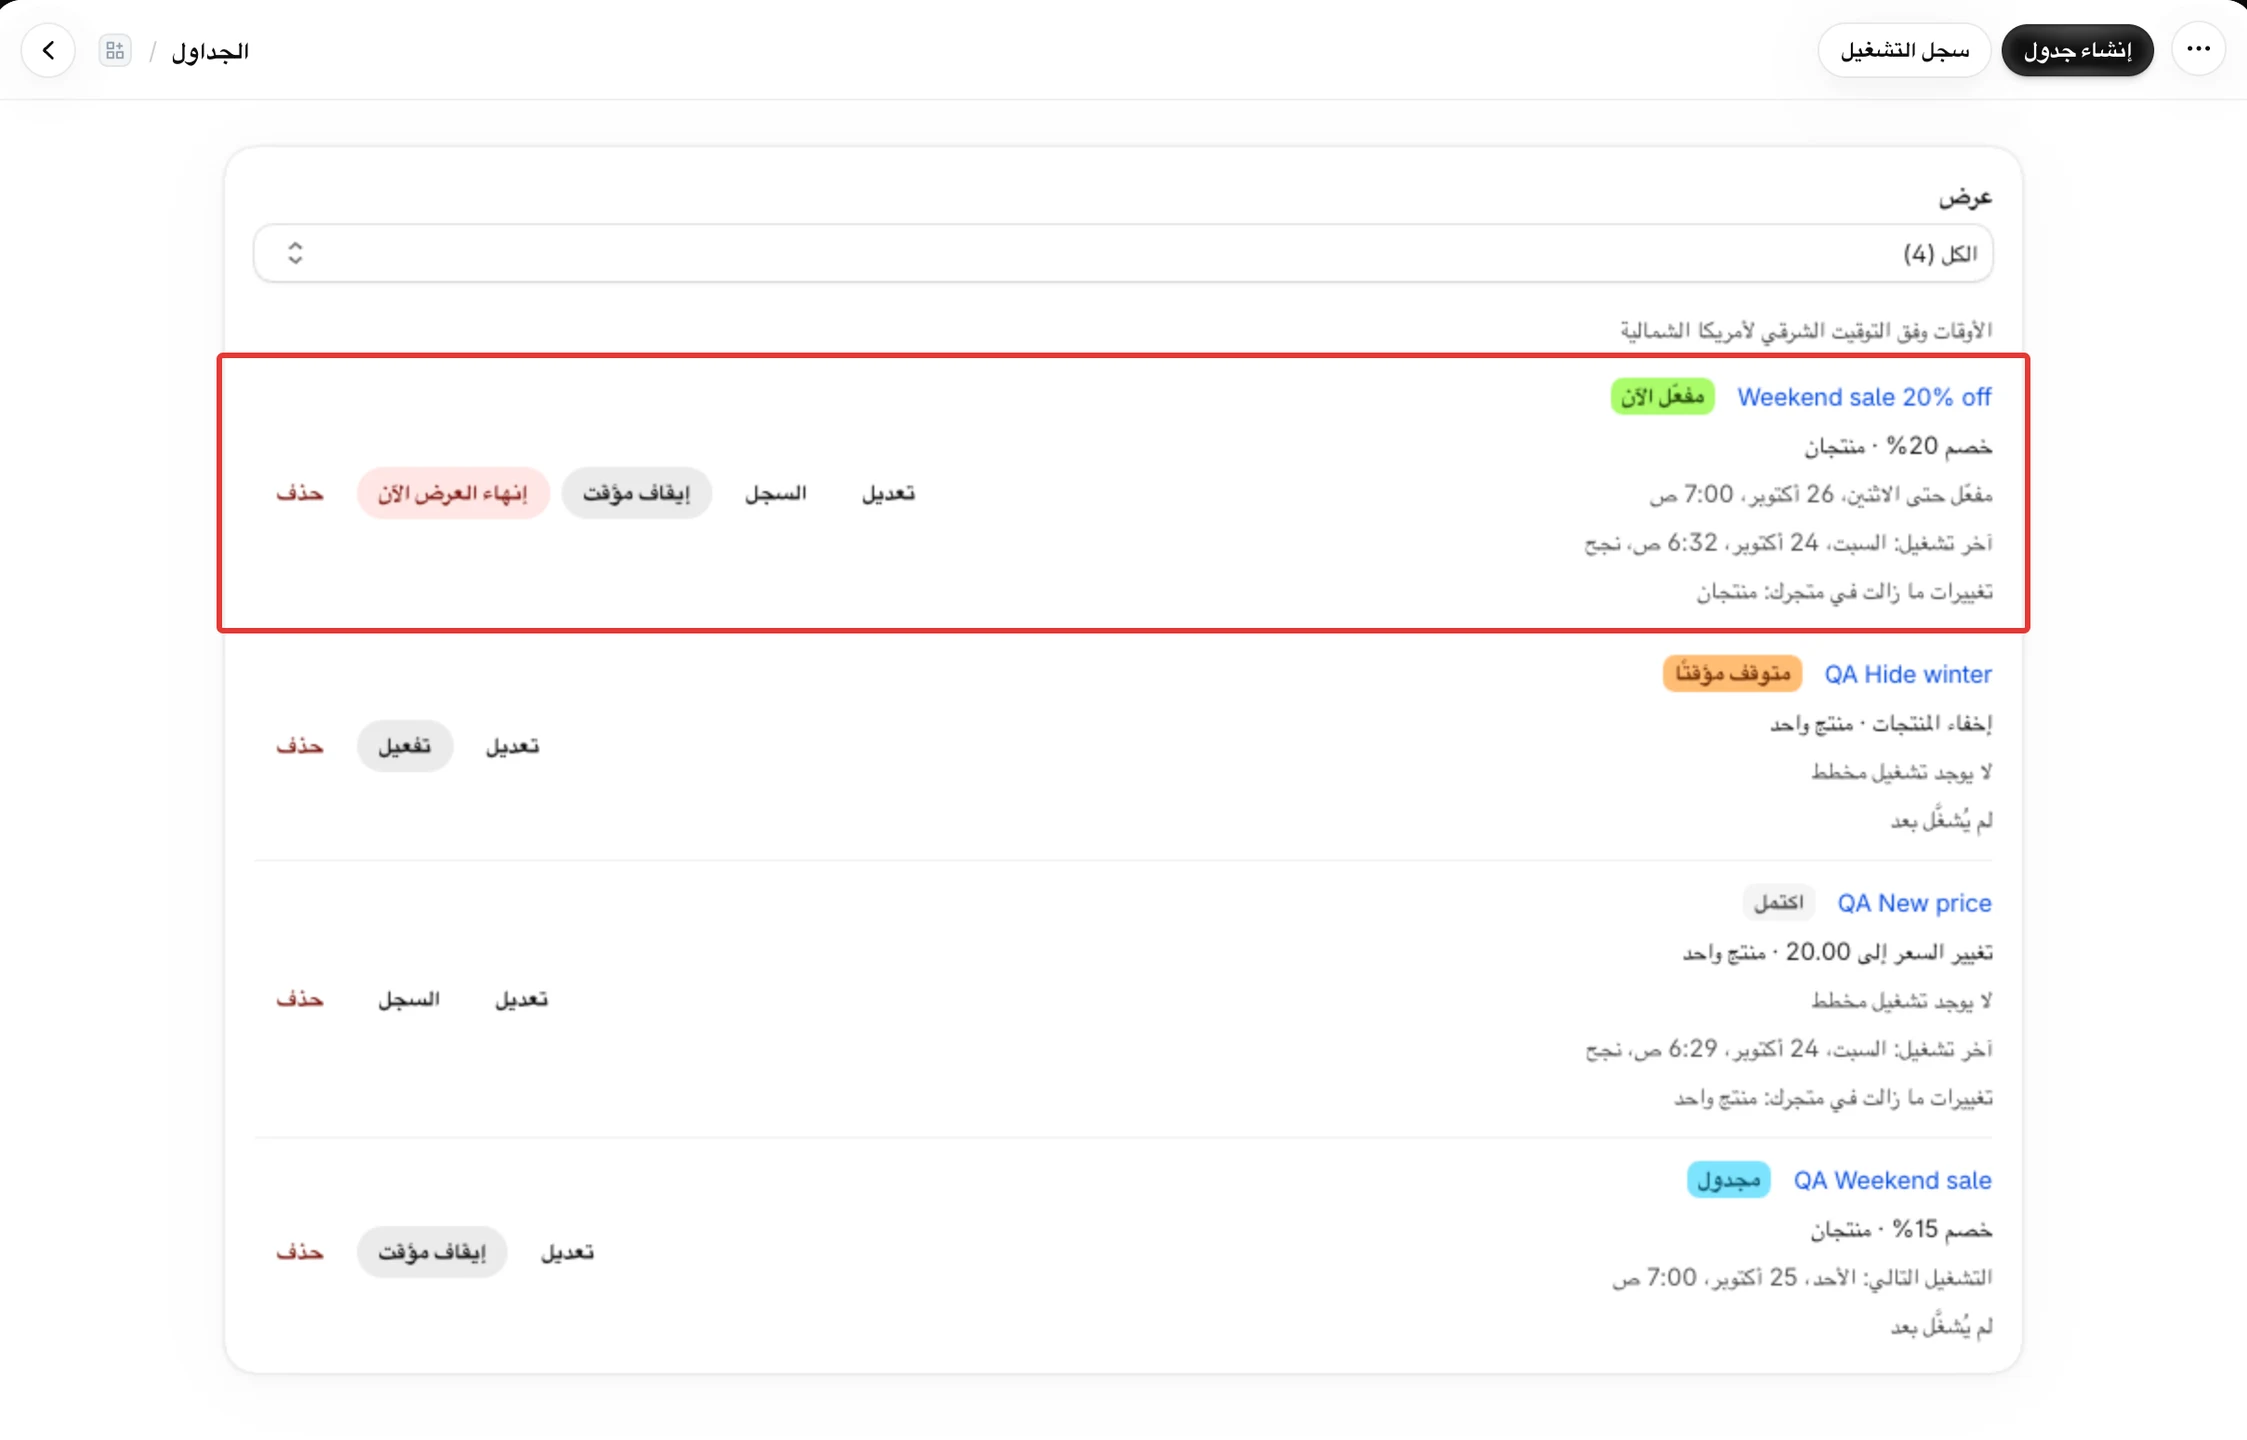Click the متوقف مؤقتًا orange status badge
Image resolution: width=2247 pixels, height=1440 pixels.
click(1732, 674)
